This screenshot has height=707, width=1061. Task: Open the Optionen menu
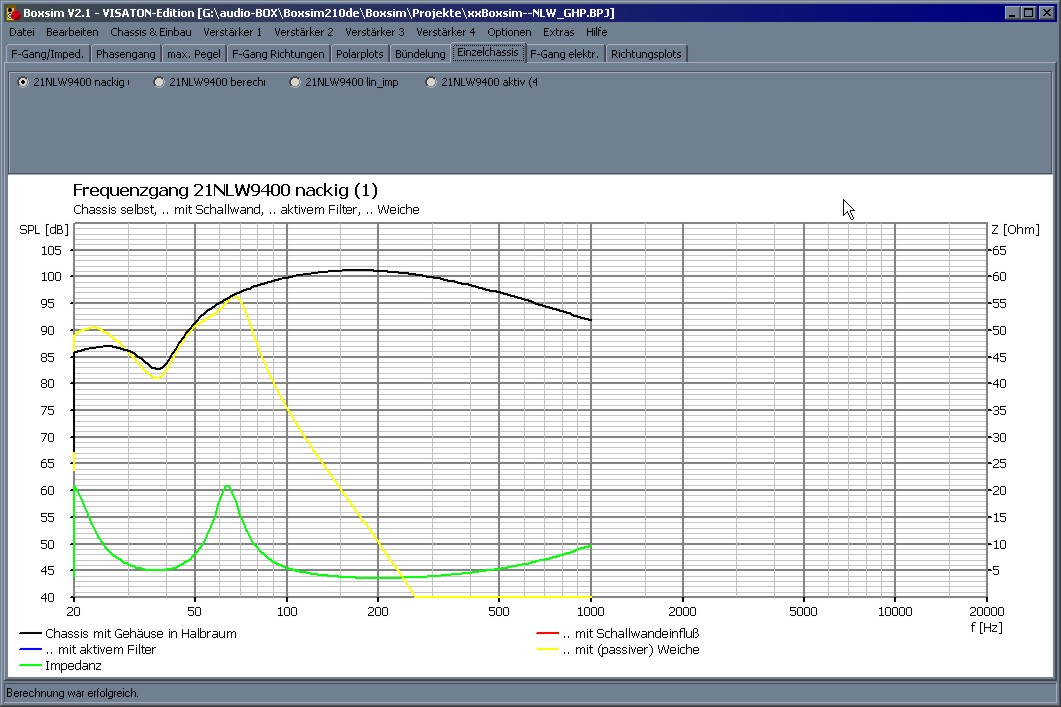point(509,32)
